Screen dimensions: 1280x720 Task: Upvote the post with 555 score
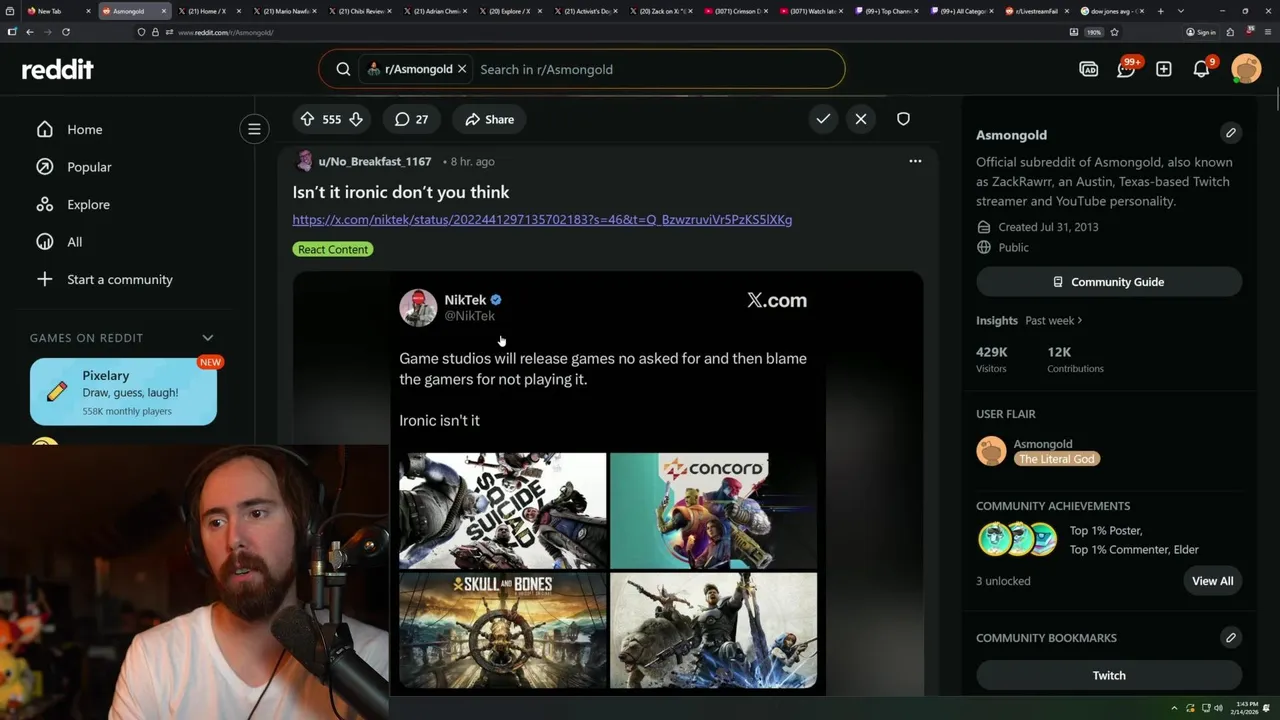coord(308,119)
